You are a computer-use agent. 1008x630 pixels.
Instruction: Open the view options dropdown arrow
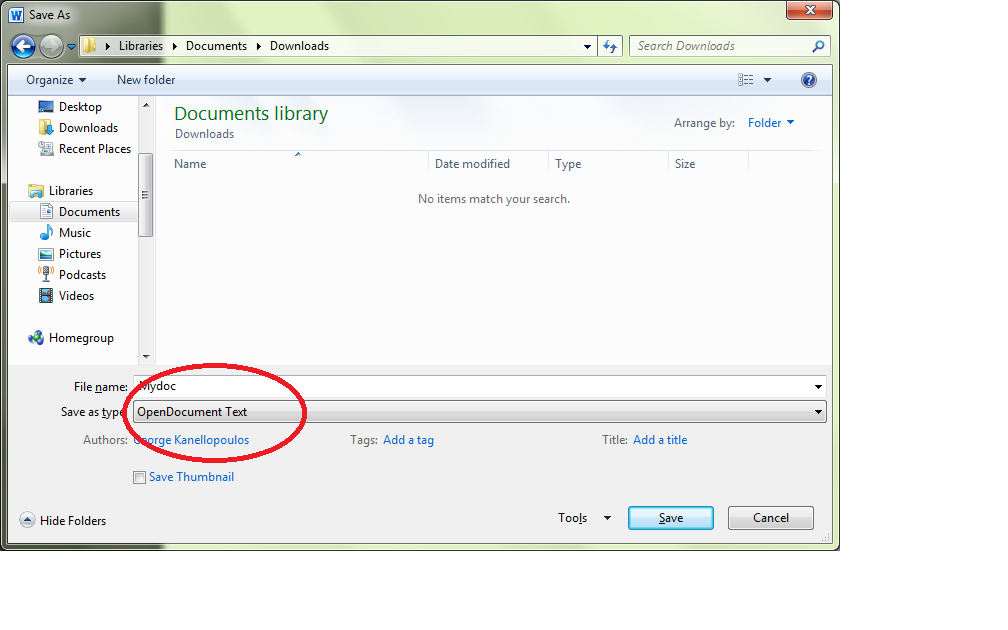(767, 80)
